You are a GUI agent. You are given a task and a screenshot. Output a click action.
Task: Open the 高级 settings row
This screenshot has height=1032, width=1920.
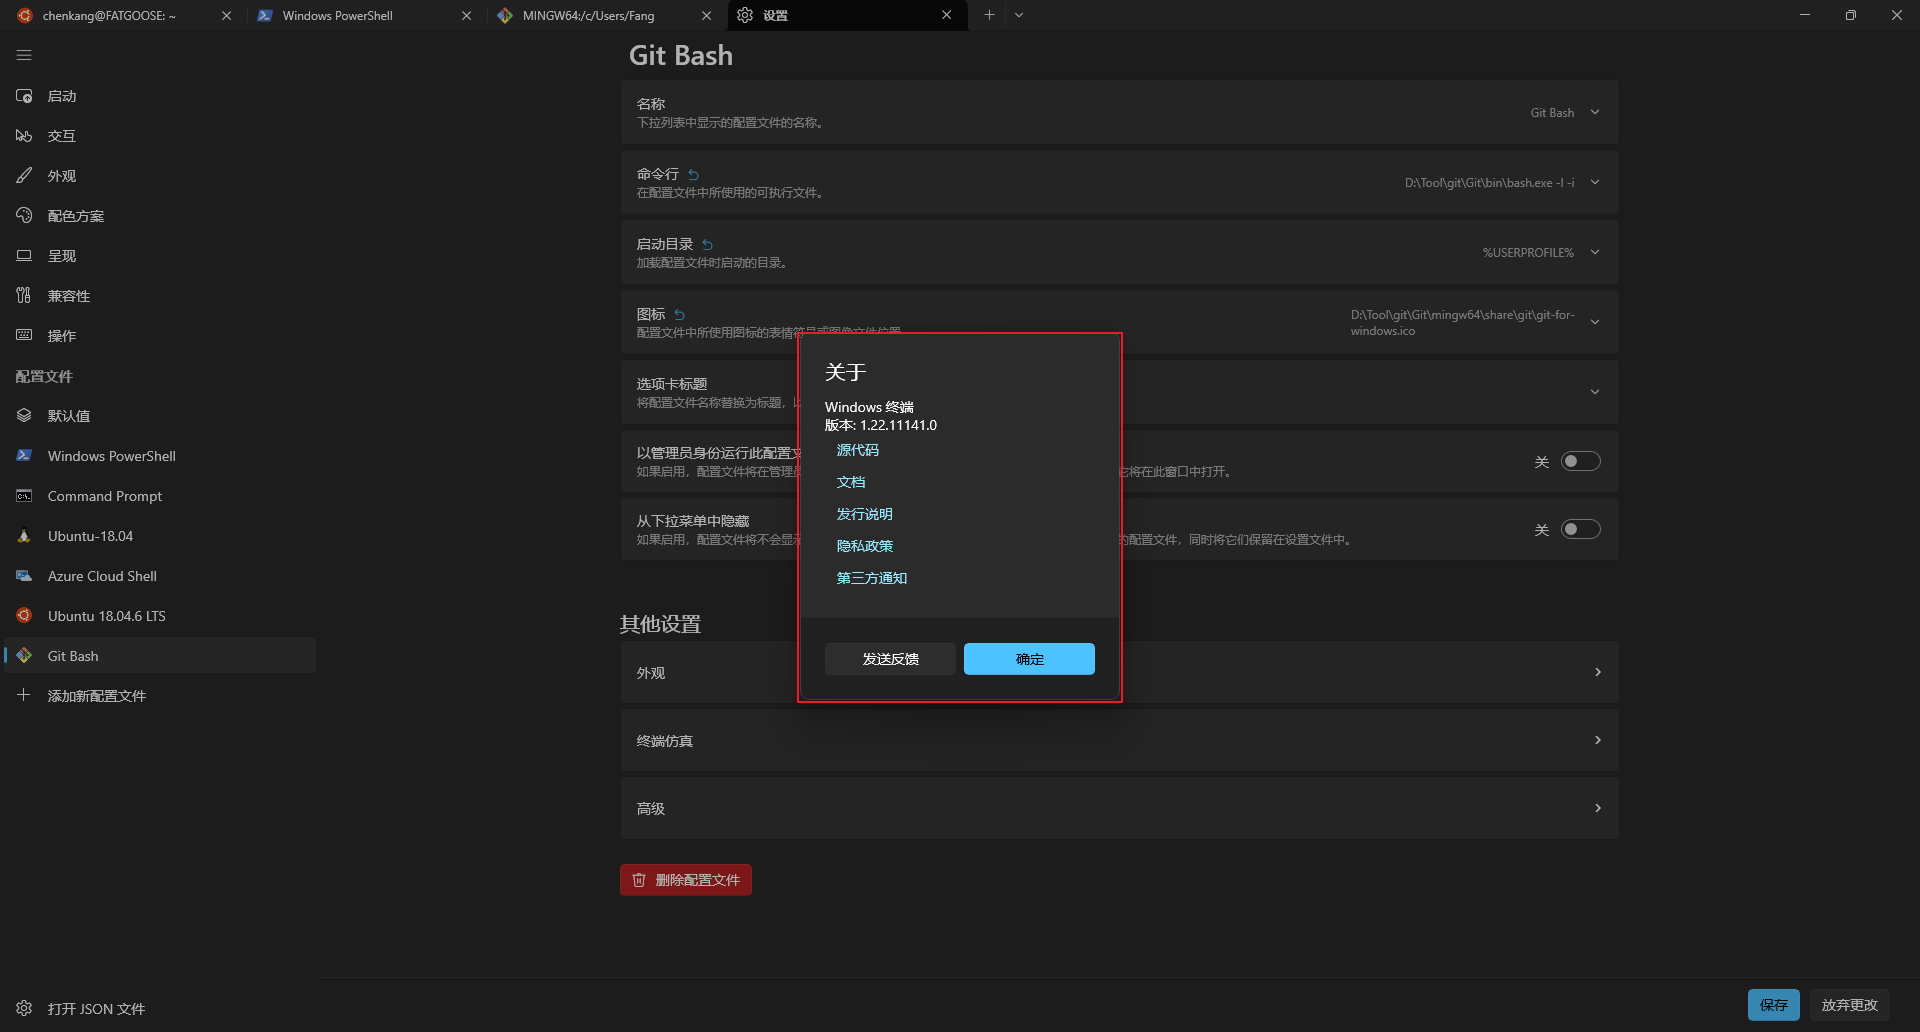click(1119, 808)
